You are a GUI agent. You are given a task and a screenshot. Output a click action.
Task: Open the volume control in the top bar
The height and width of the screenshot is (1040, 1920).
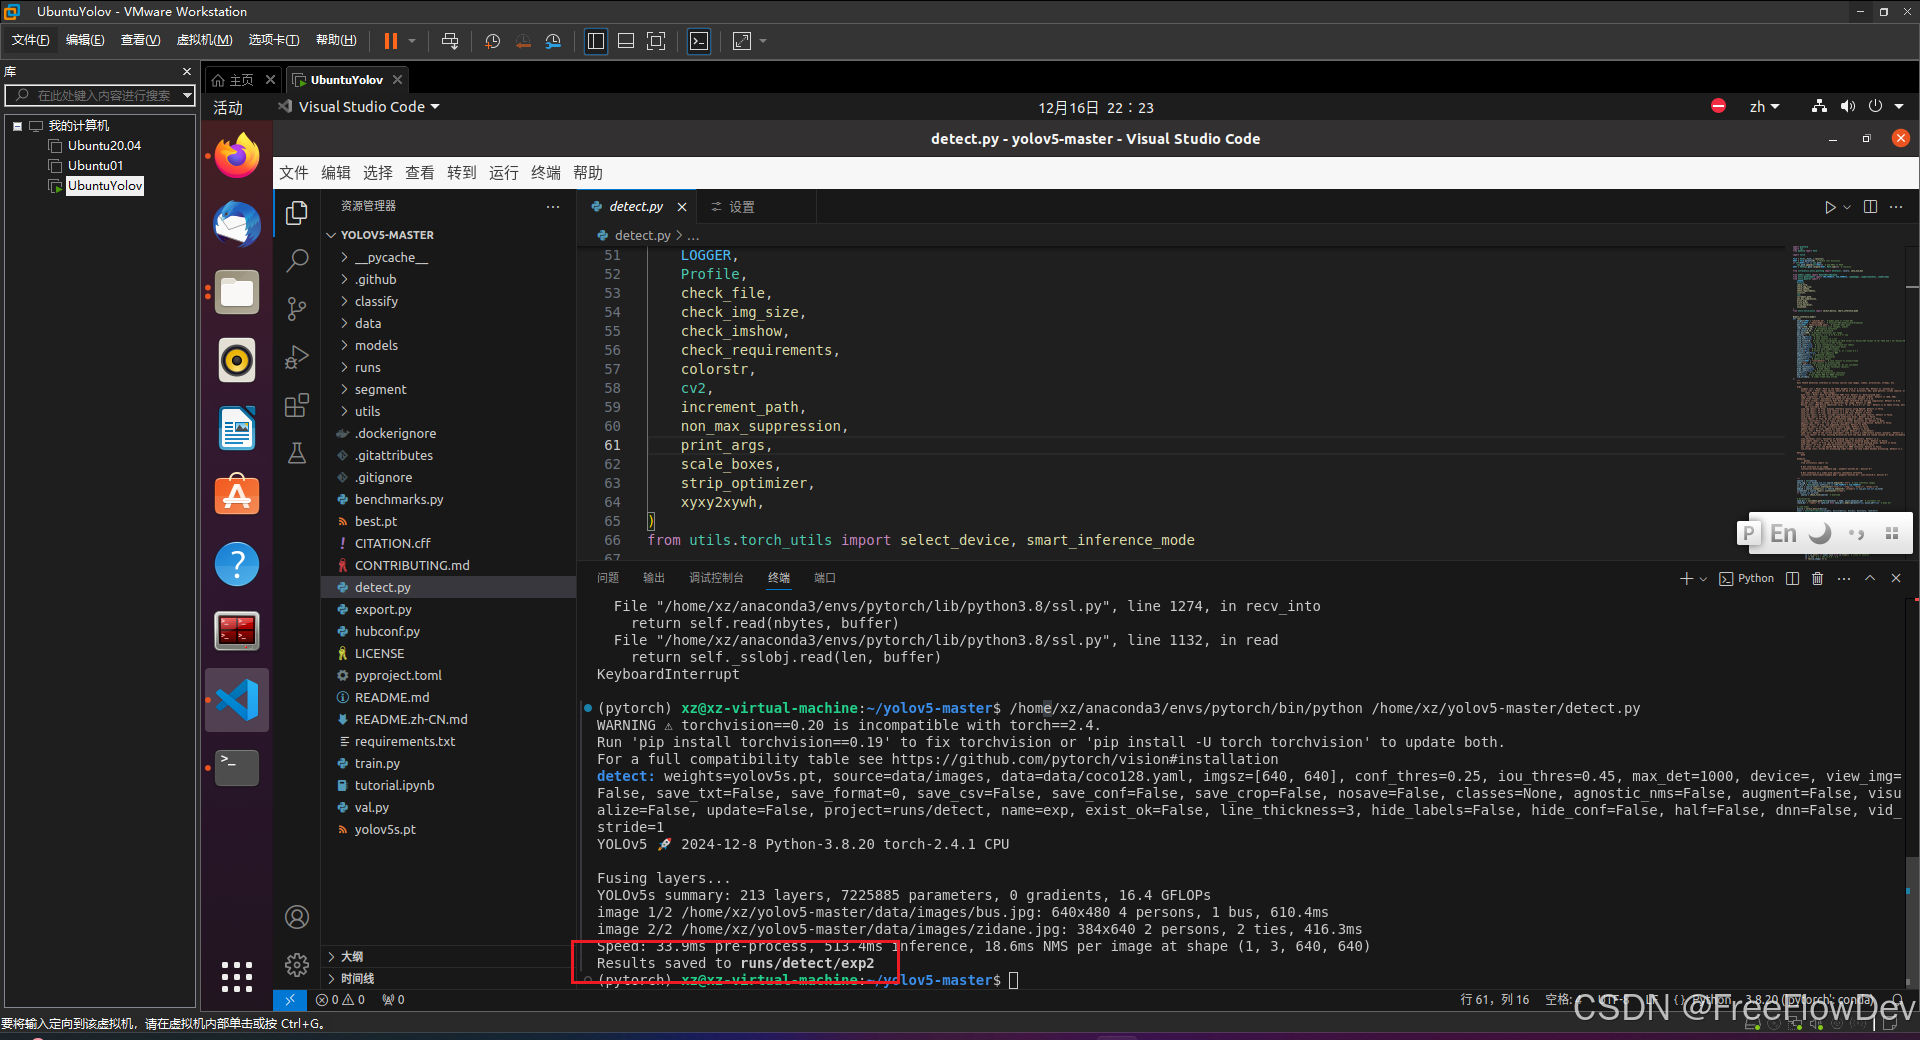[1847, 106]
